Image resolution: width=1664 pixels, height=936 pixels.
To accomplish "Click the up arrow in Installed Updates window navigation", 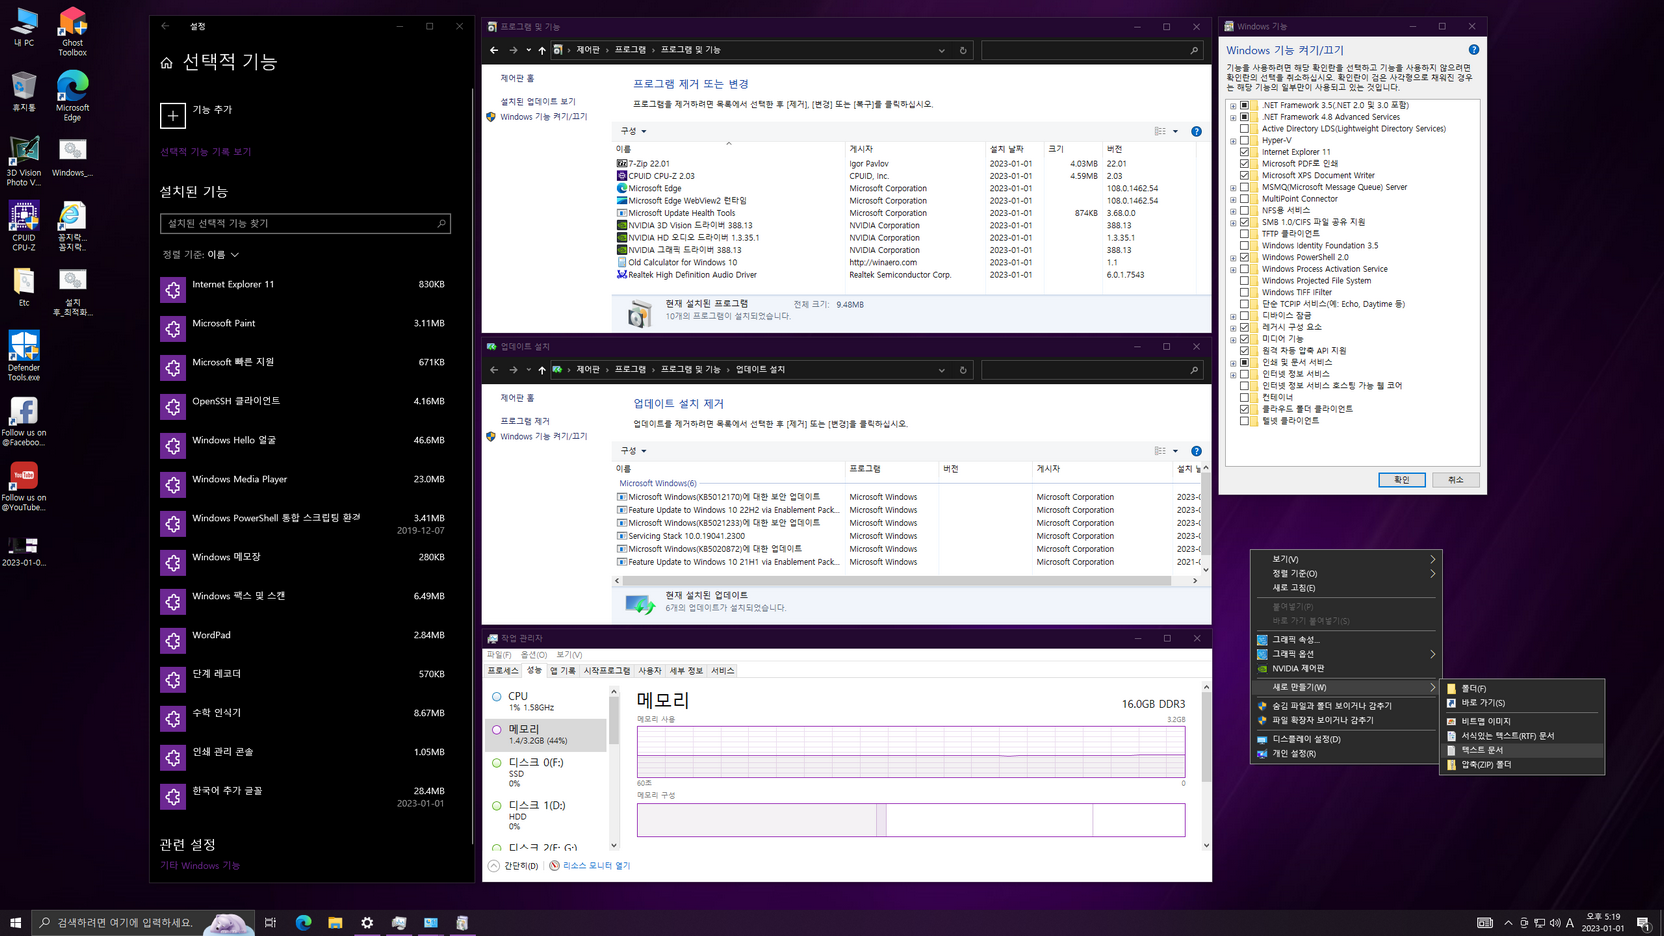I will [x=542, y=370].
